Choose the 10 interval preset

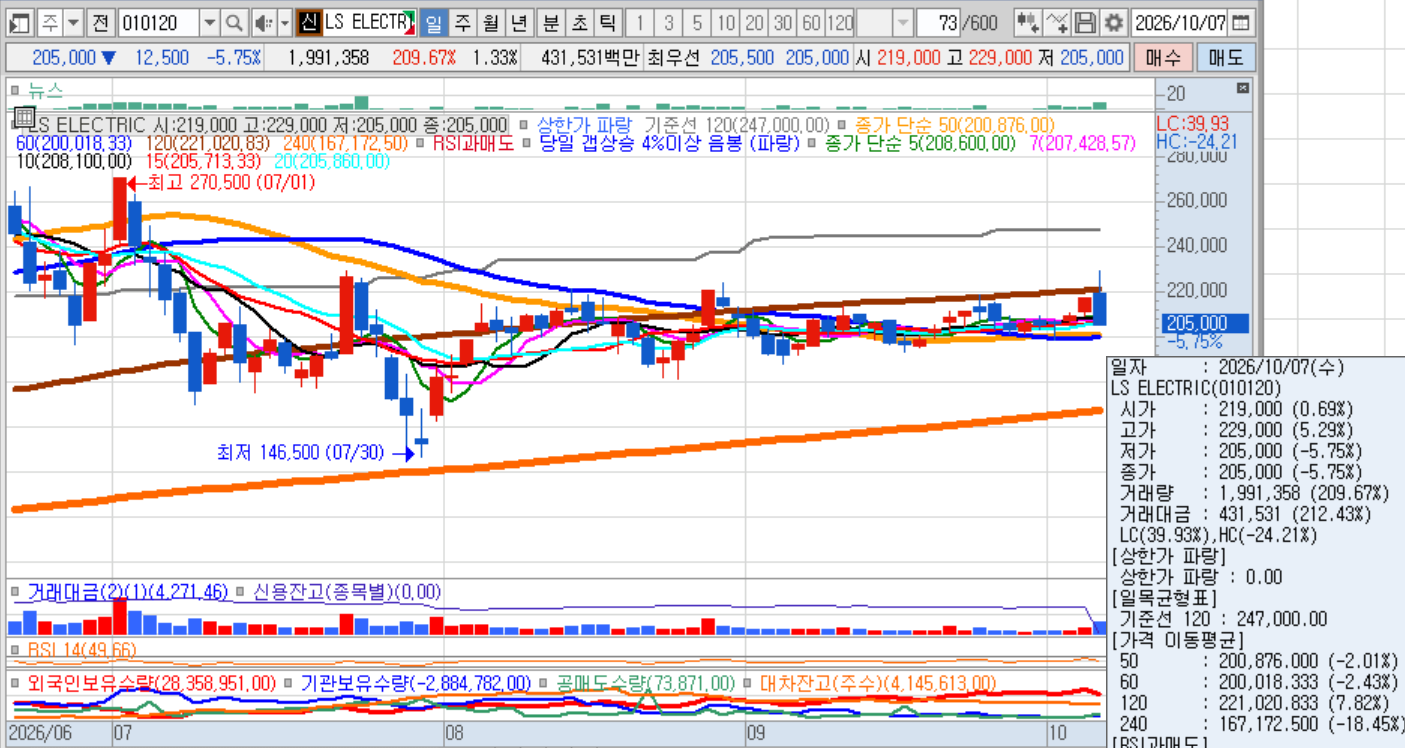(727, 22)
